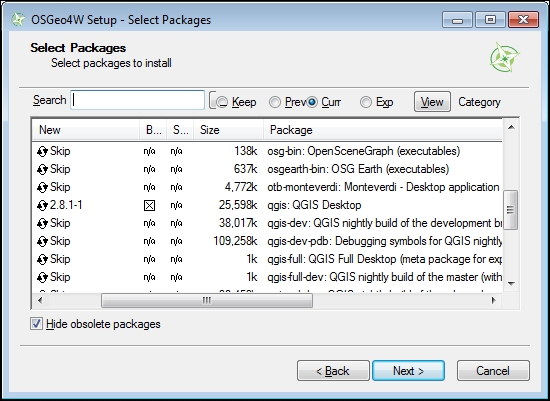Toggle the binary checkbox for qgis Desktop
The width and height of the screenshot is (550, 401).
(149, 206)
